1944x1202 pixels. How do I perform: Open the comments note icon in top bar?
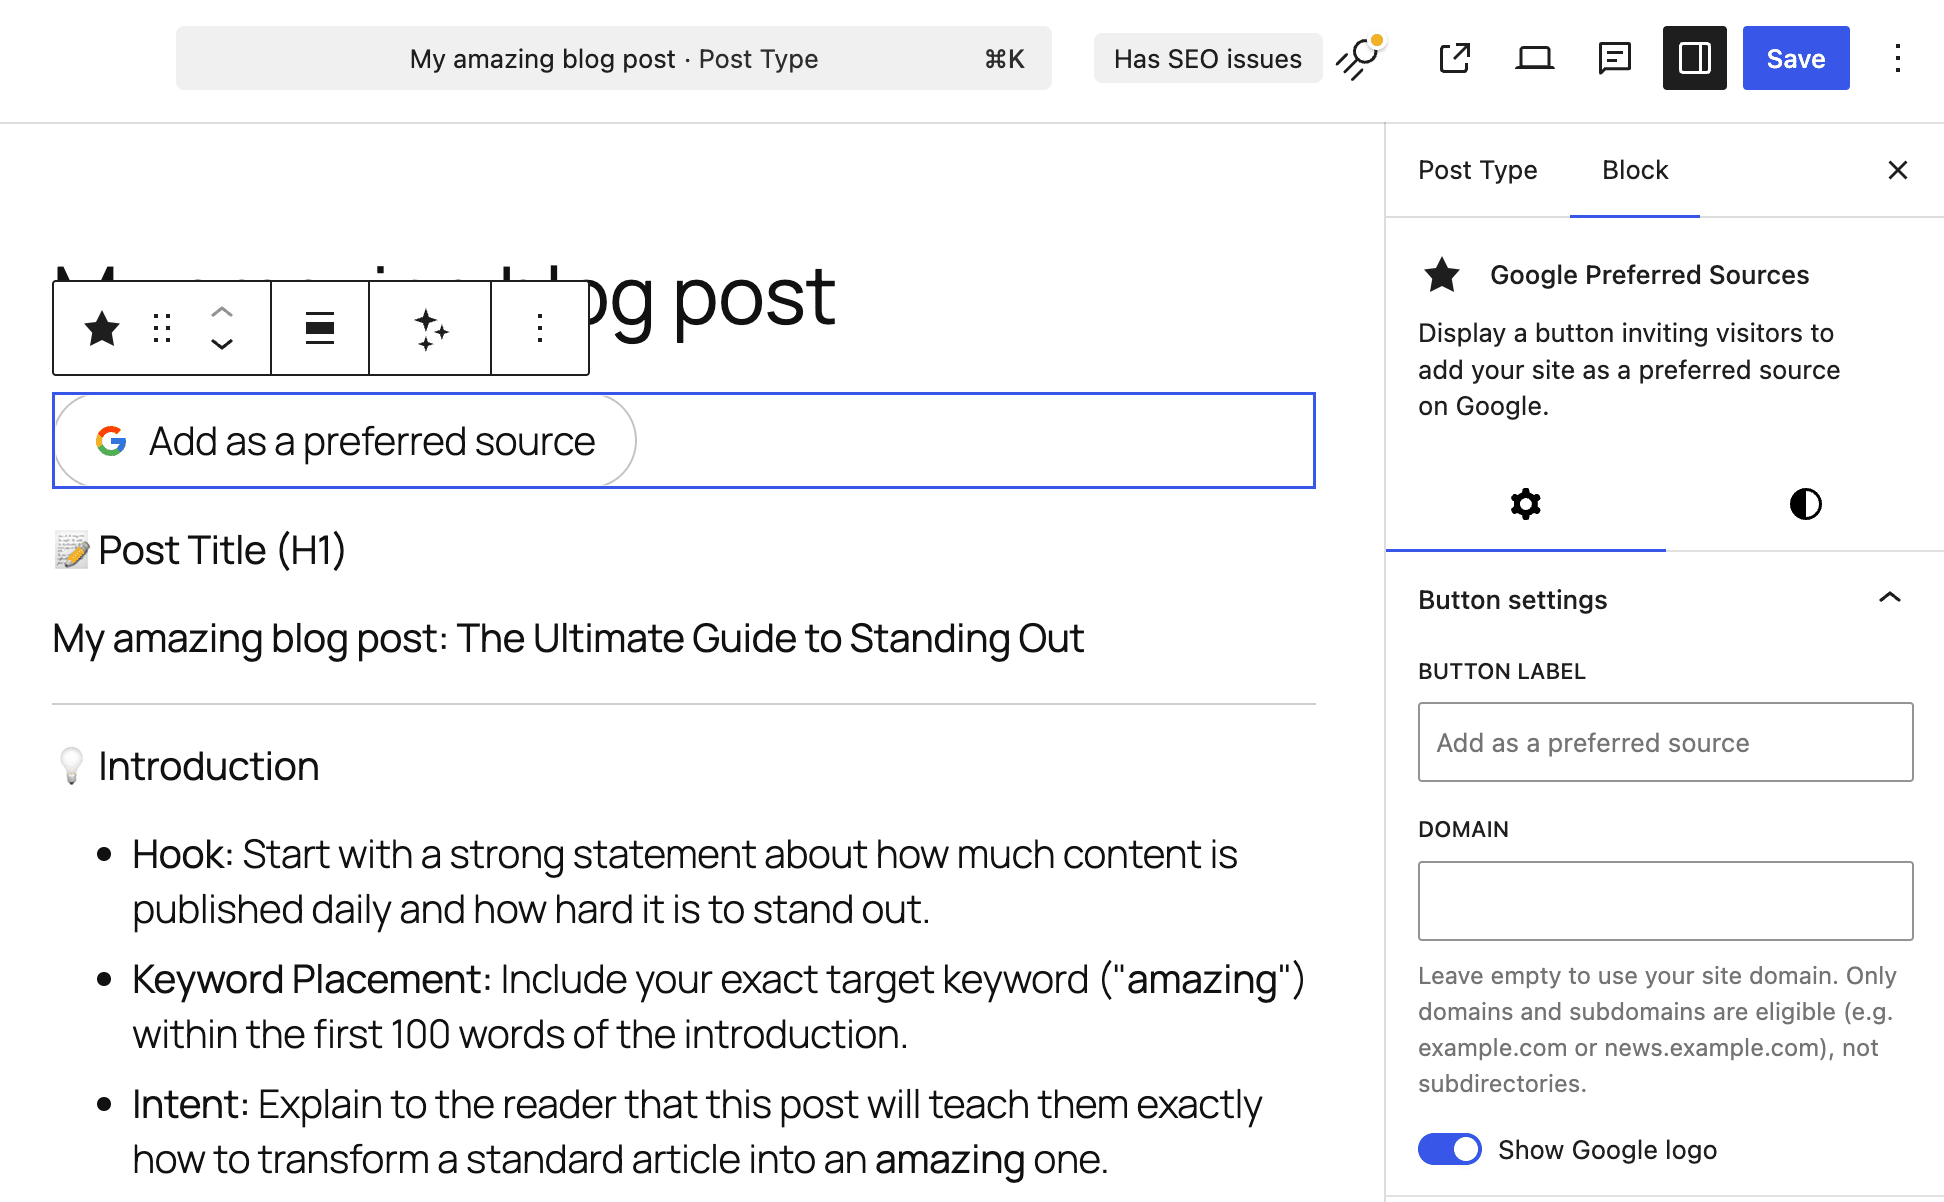(x=1615, y=58)
